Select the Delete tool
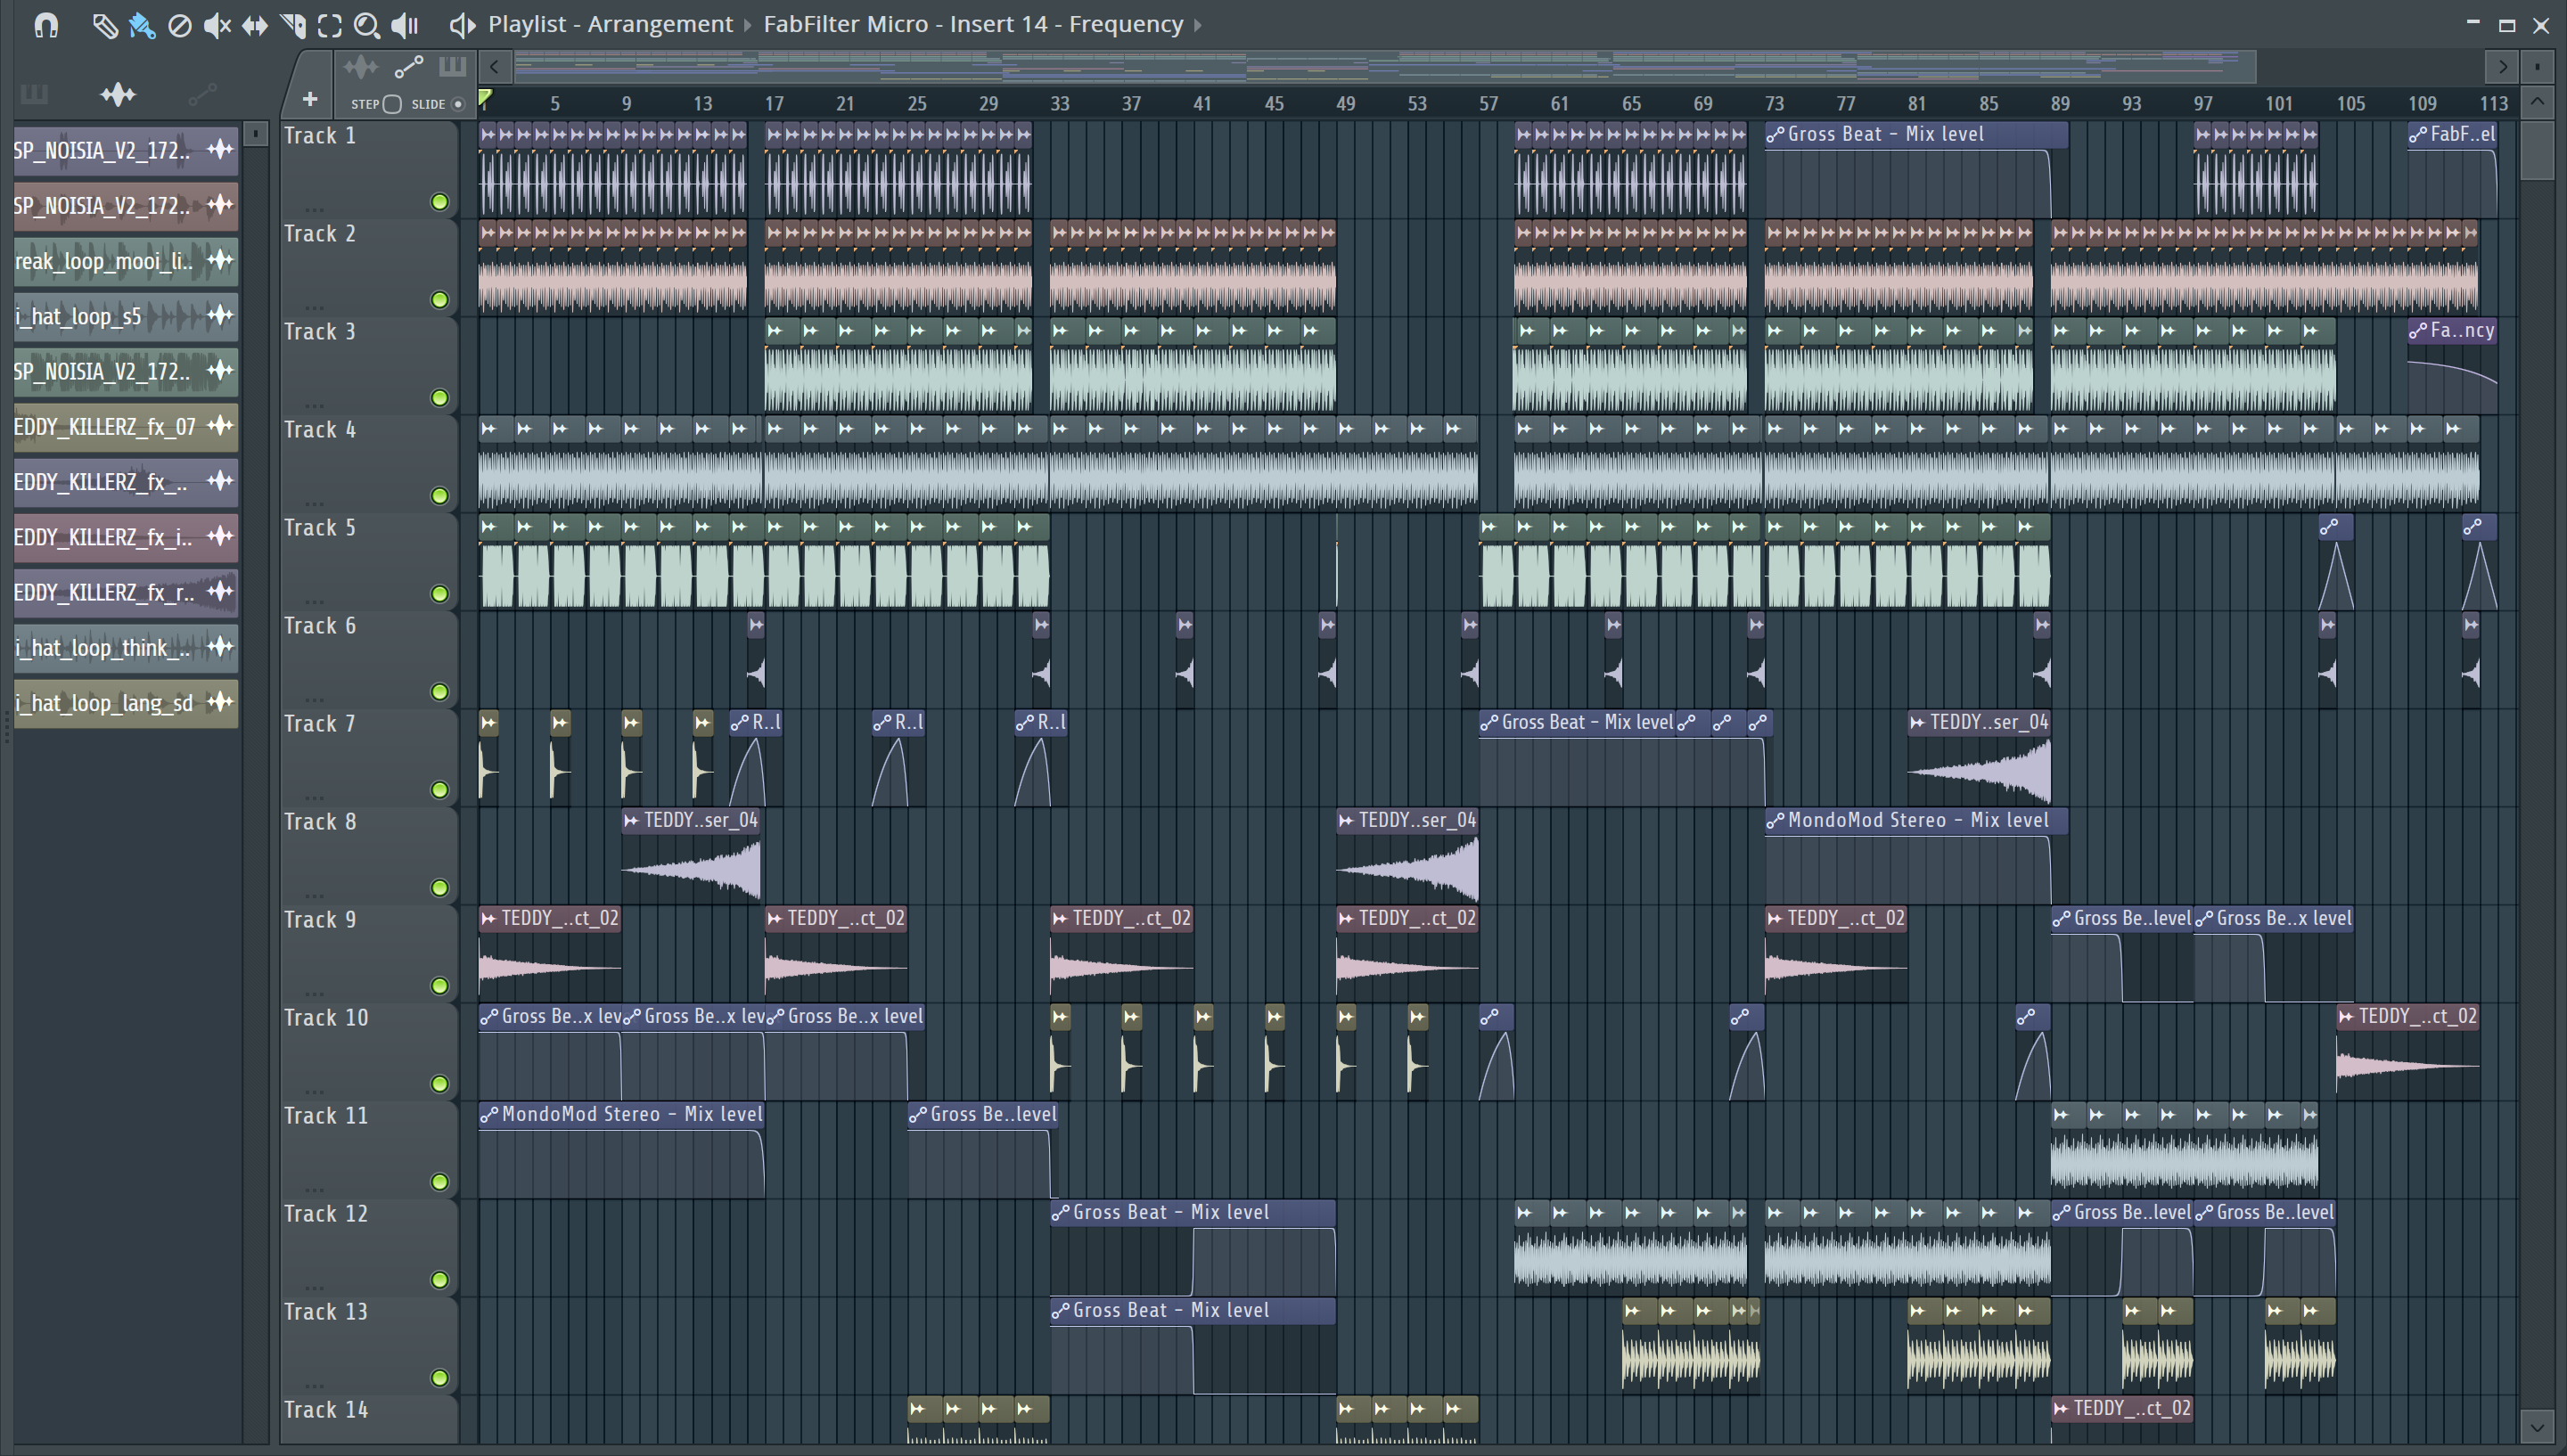The width and height of the screenshot is (2567, 1456). pyautogui.click(x=179, y=25)
